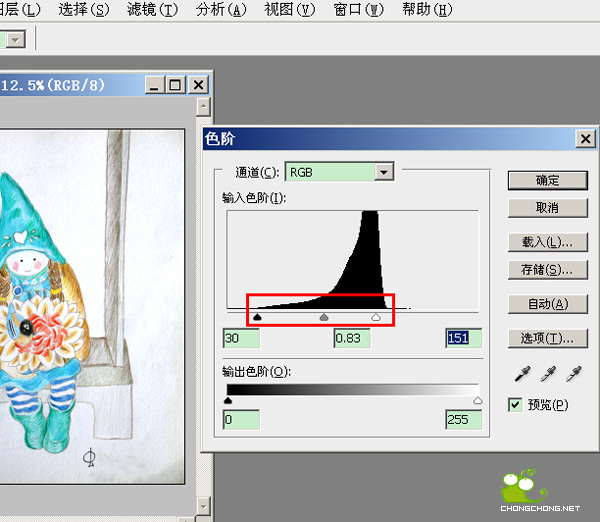Grab the input midtone gray slider

tap(324, 317)
